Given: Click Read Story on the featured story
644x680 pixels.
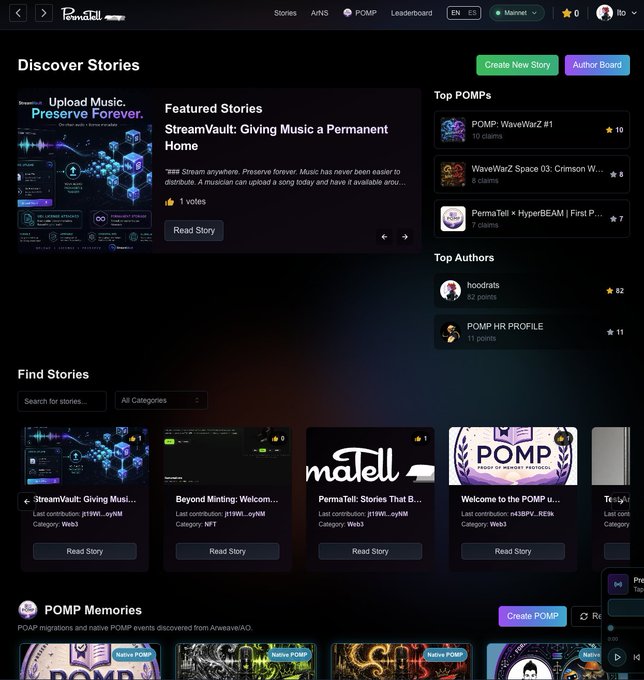Looking at the screenshot, I should click(x=194, y=230).
